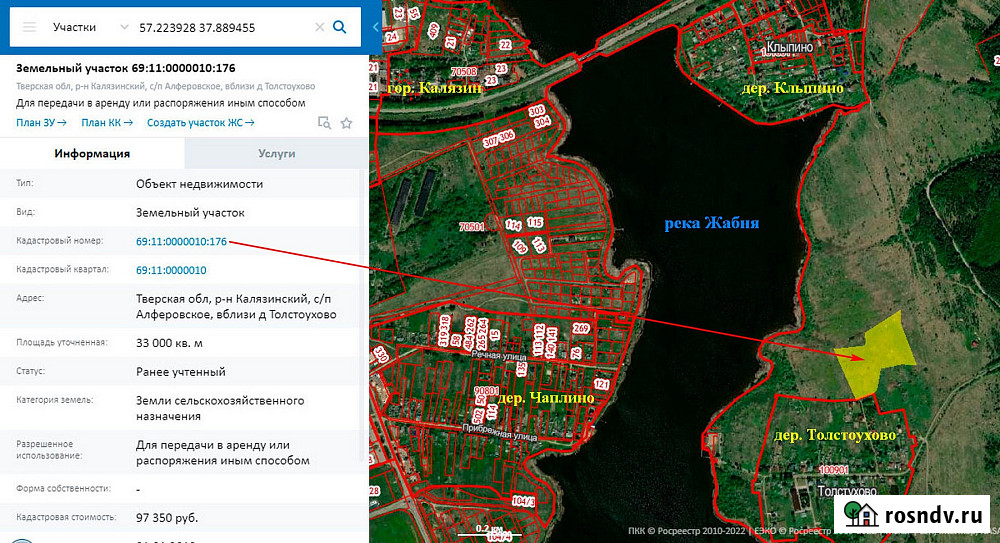
Task: Open the План ЗУ link
Action: (41, 123)
